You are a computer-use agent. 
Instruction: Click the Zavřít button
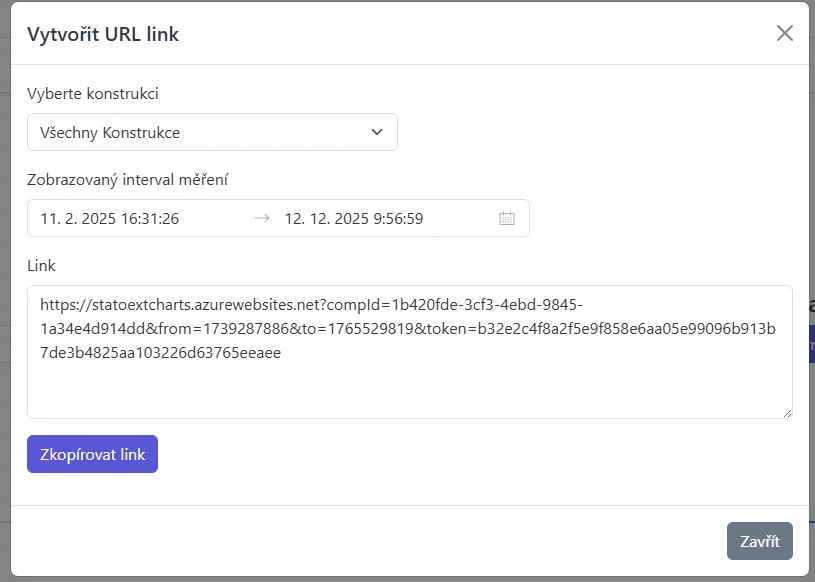coord(759,541)
